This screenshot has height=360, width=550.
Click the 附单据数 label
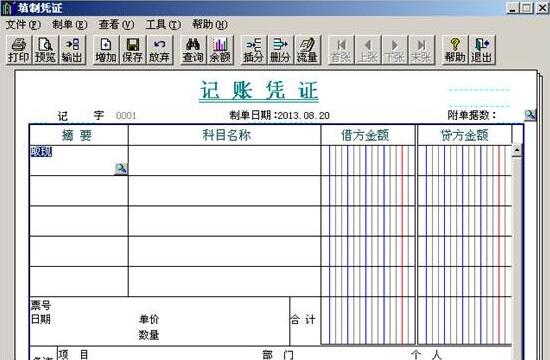(x=472, y=115)
